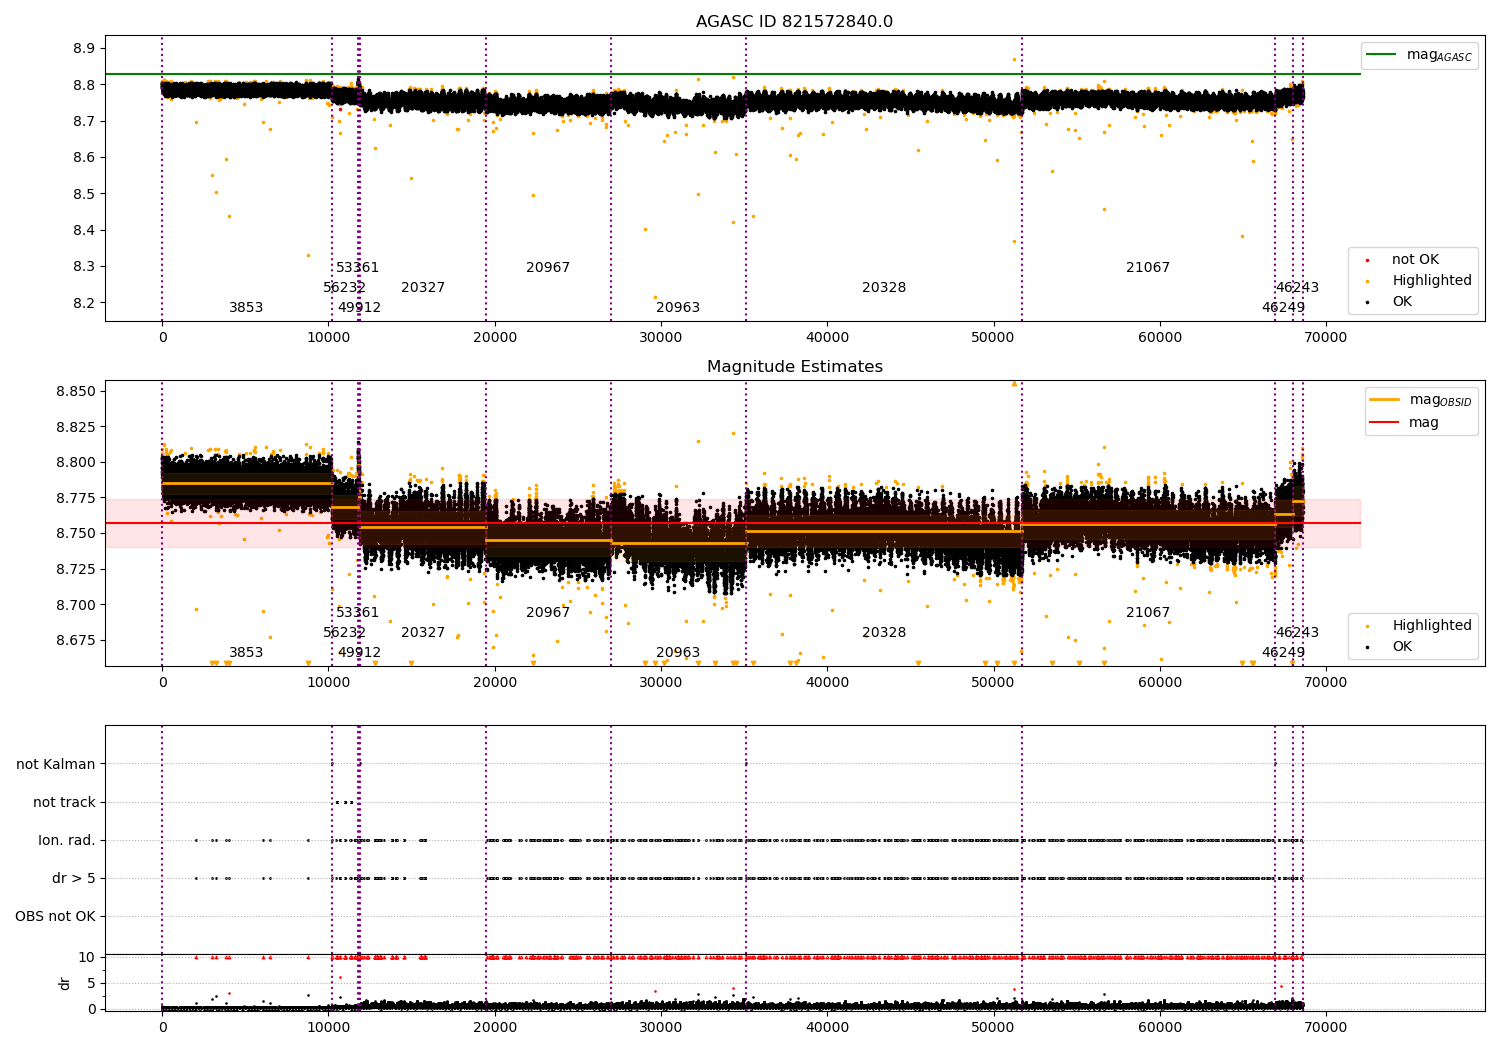Click OBSID label 46249 in Magnitude Estimates plot
This screenshot has width=1500, height=1050.
pos(1283,653)
